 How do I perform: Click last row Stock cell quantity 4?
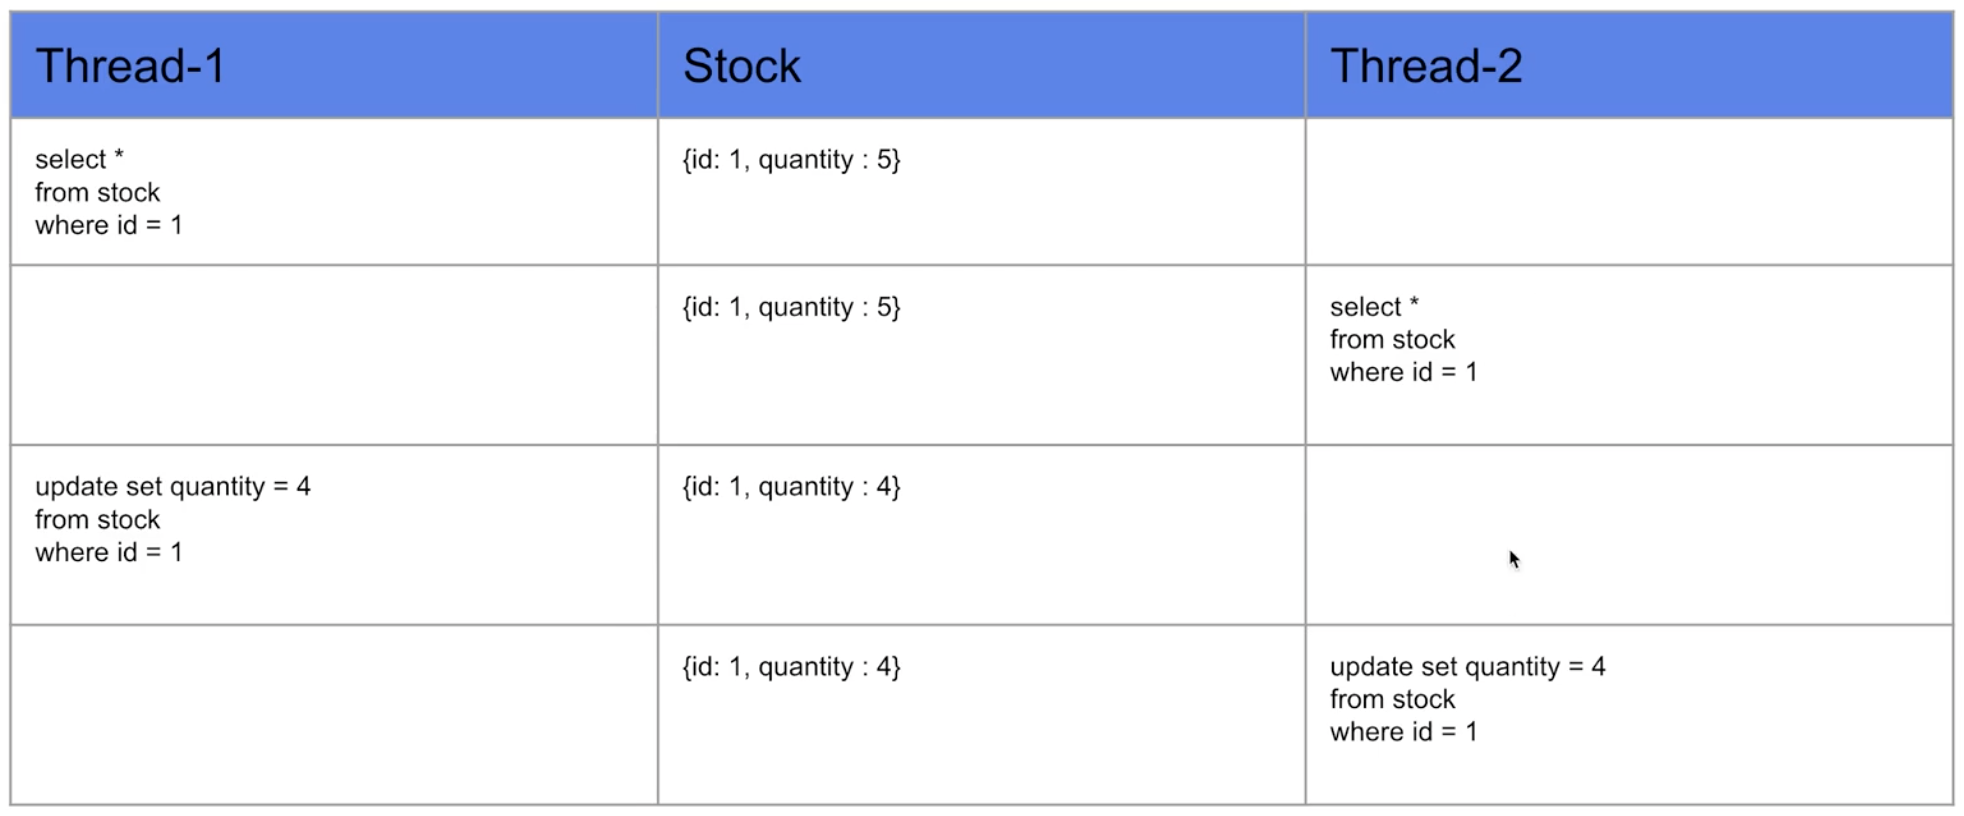pos(981,715)
